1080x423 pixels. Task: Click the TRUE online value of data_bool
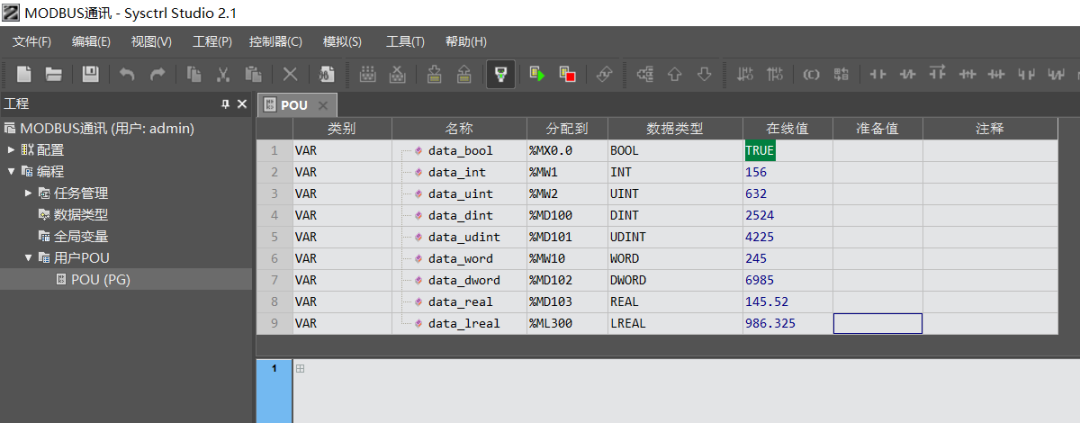tap(760, 150)
